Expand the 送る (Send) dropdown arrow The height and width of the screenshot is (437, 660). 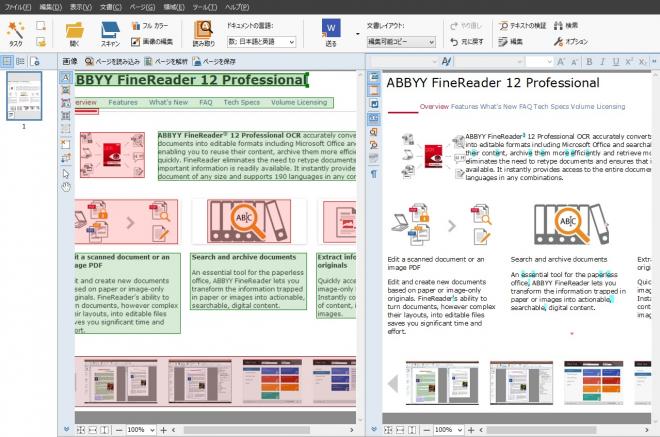[357, 34]
